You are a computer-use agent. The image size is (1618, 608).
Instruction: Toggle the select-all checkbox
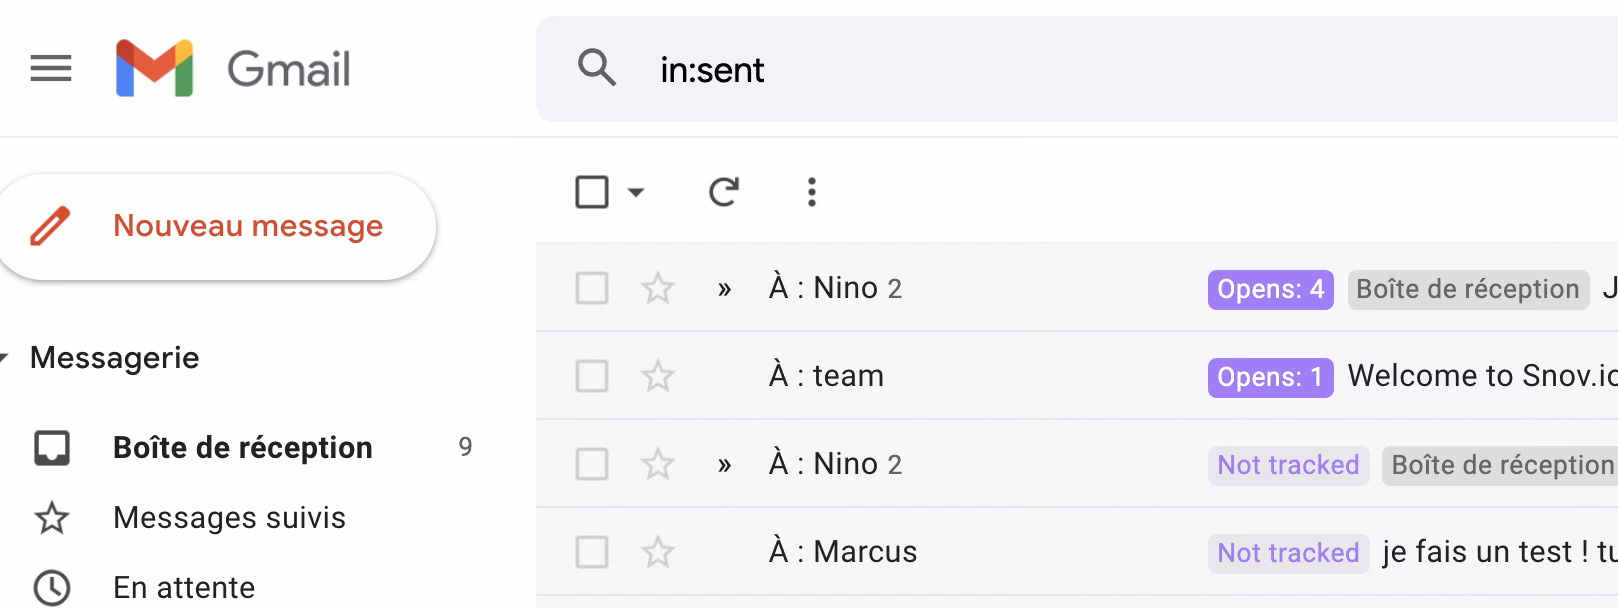pos(592,191)
